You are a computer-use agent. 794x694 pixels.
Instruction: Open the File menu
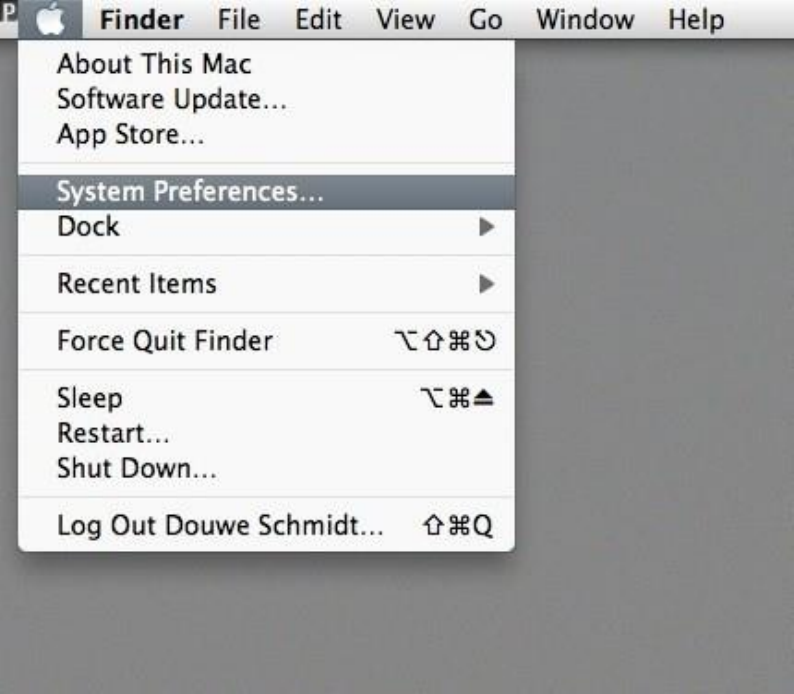pos(239,20)
